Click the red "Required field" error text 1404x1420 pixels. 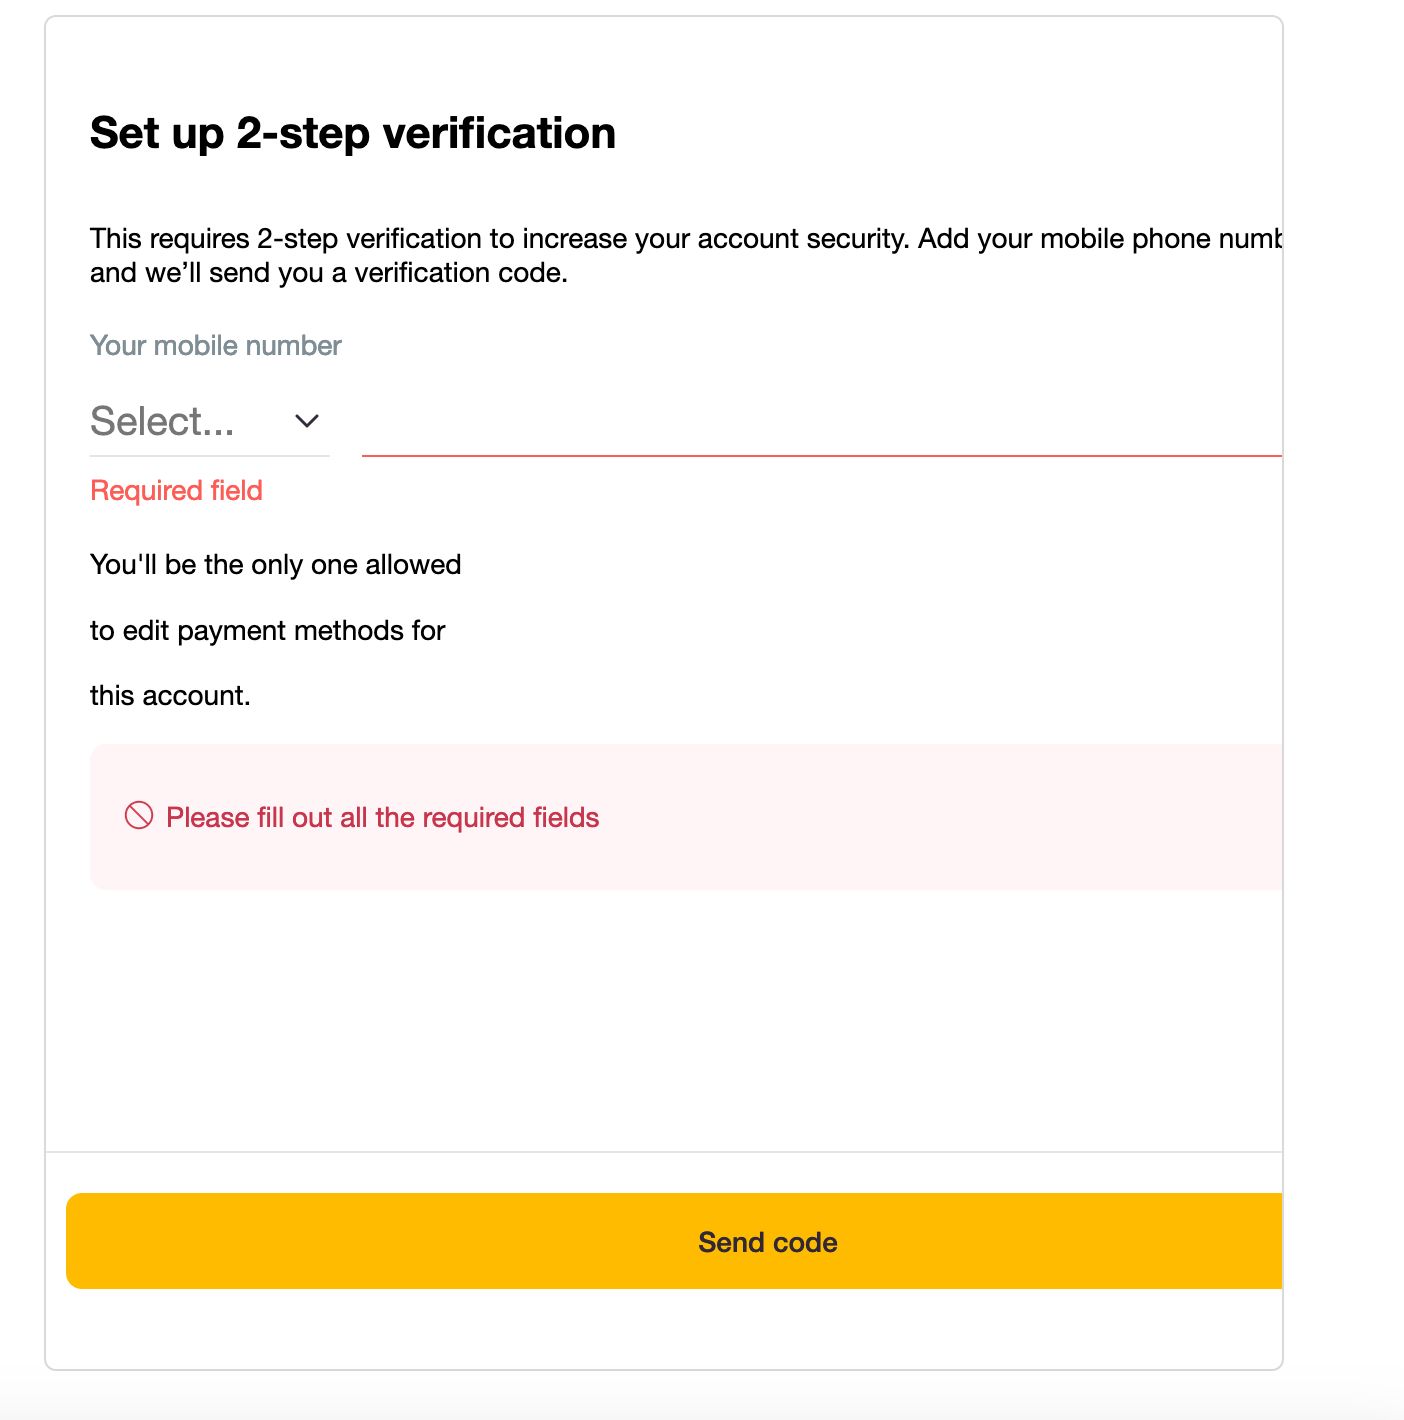(x=176, y=491)
